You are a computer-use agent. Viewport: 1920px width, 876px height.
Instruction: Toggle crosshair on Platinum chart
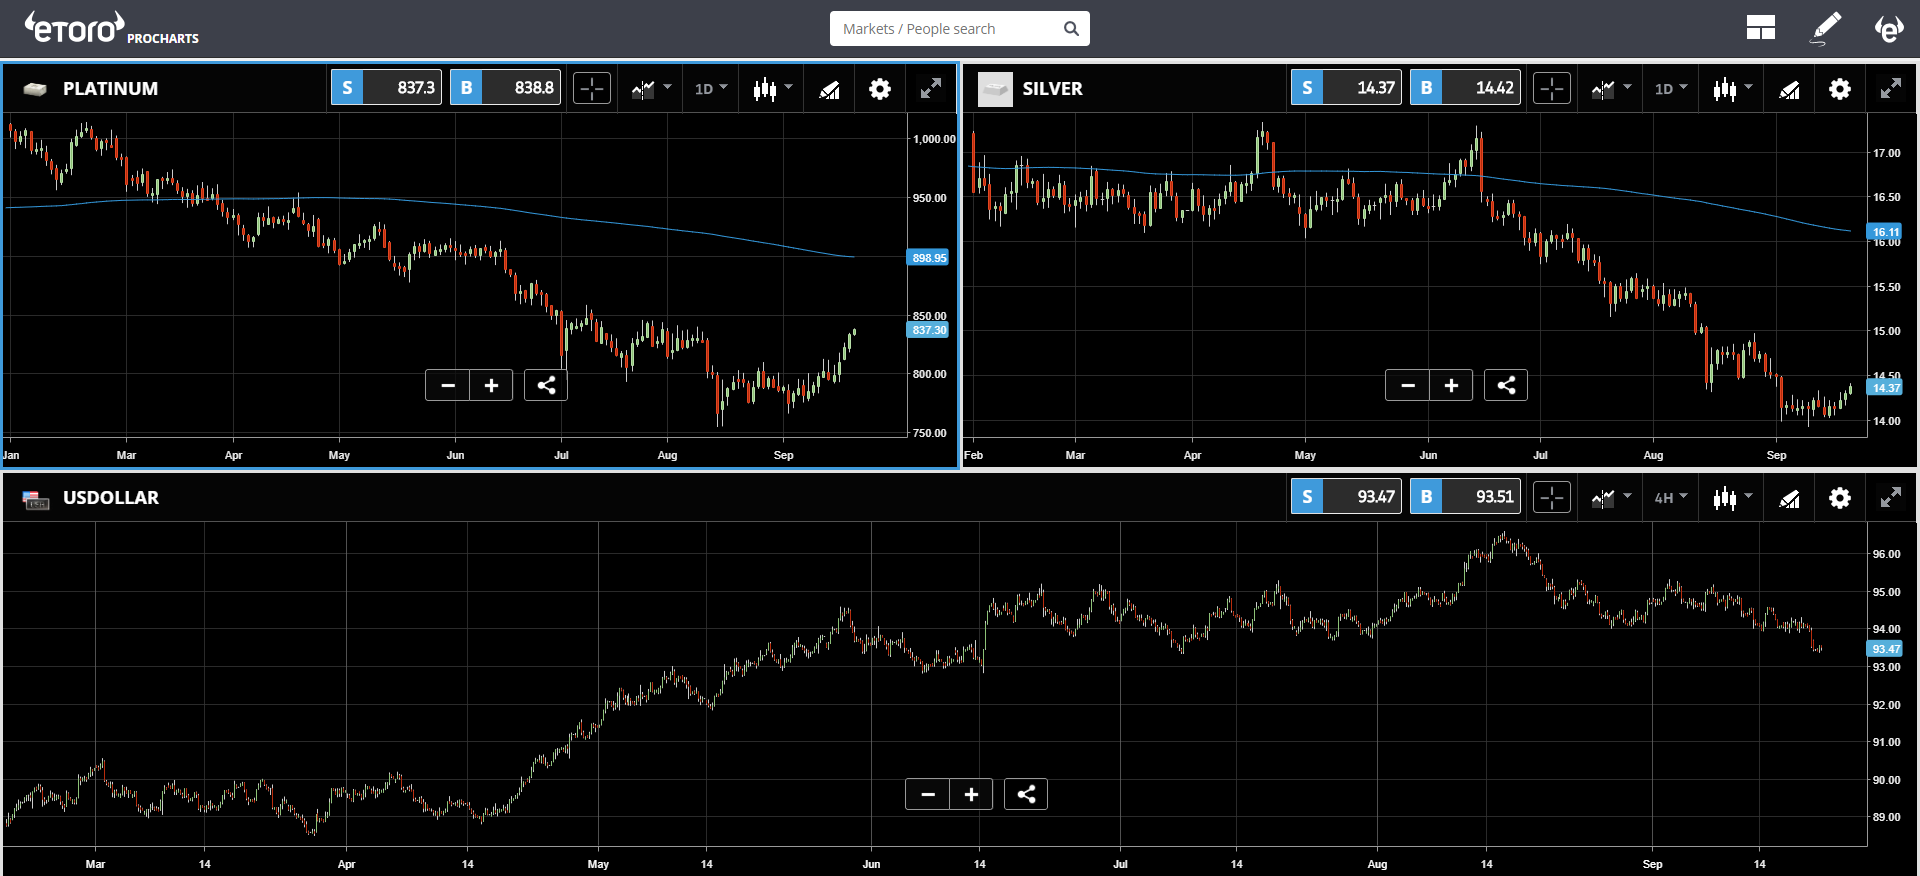tap(592, 89)
